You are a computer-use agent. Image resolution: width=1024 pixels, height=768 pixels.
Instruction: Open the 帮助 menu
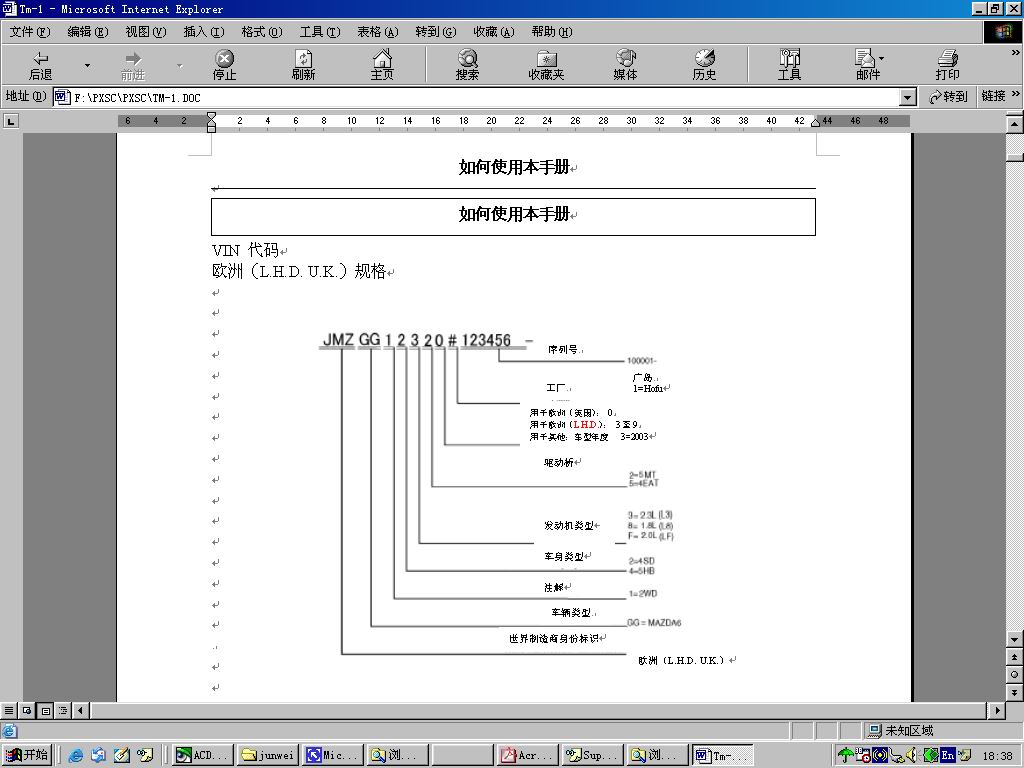click(x=552, y=31)
